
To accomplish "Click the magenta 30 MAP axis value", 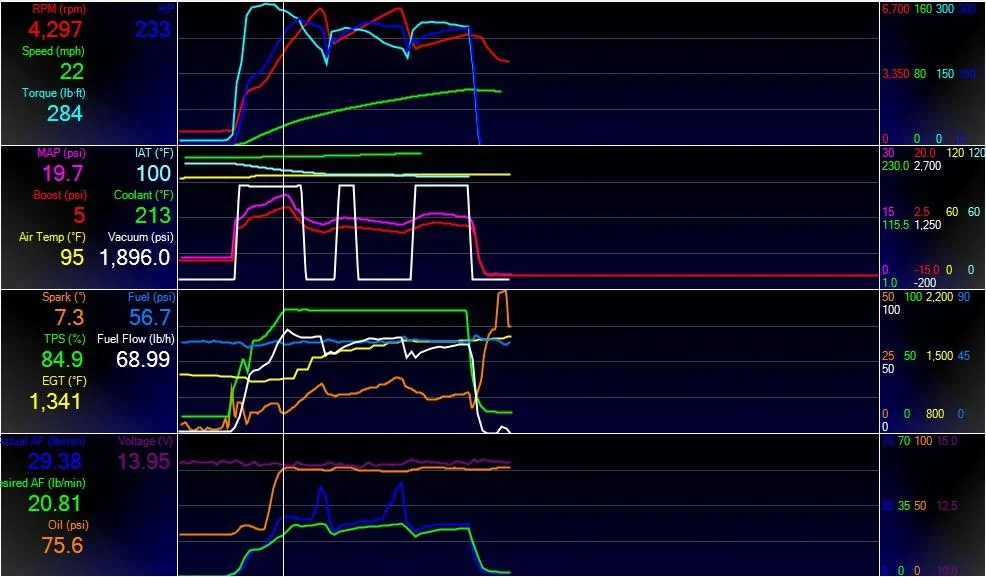I will pyautogui.click(x=888, y=153).
